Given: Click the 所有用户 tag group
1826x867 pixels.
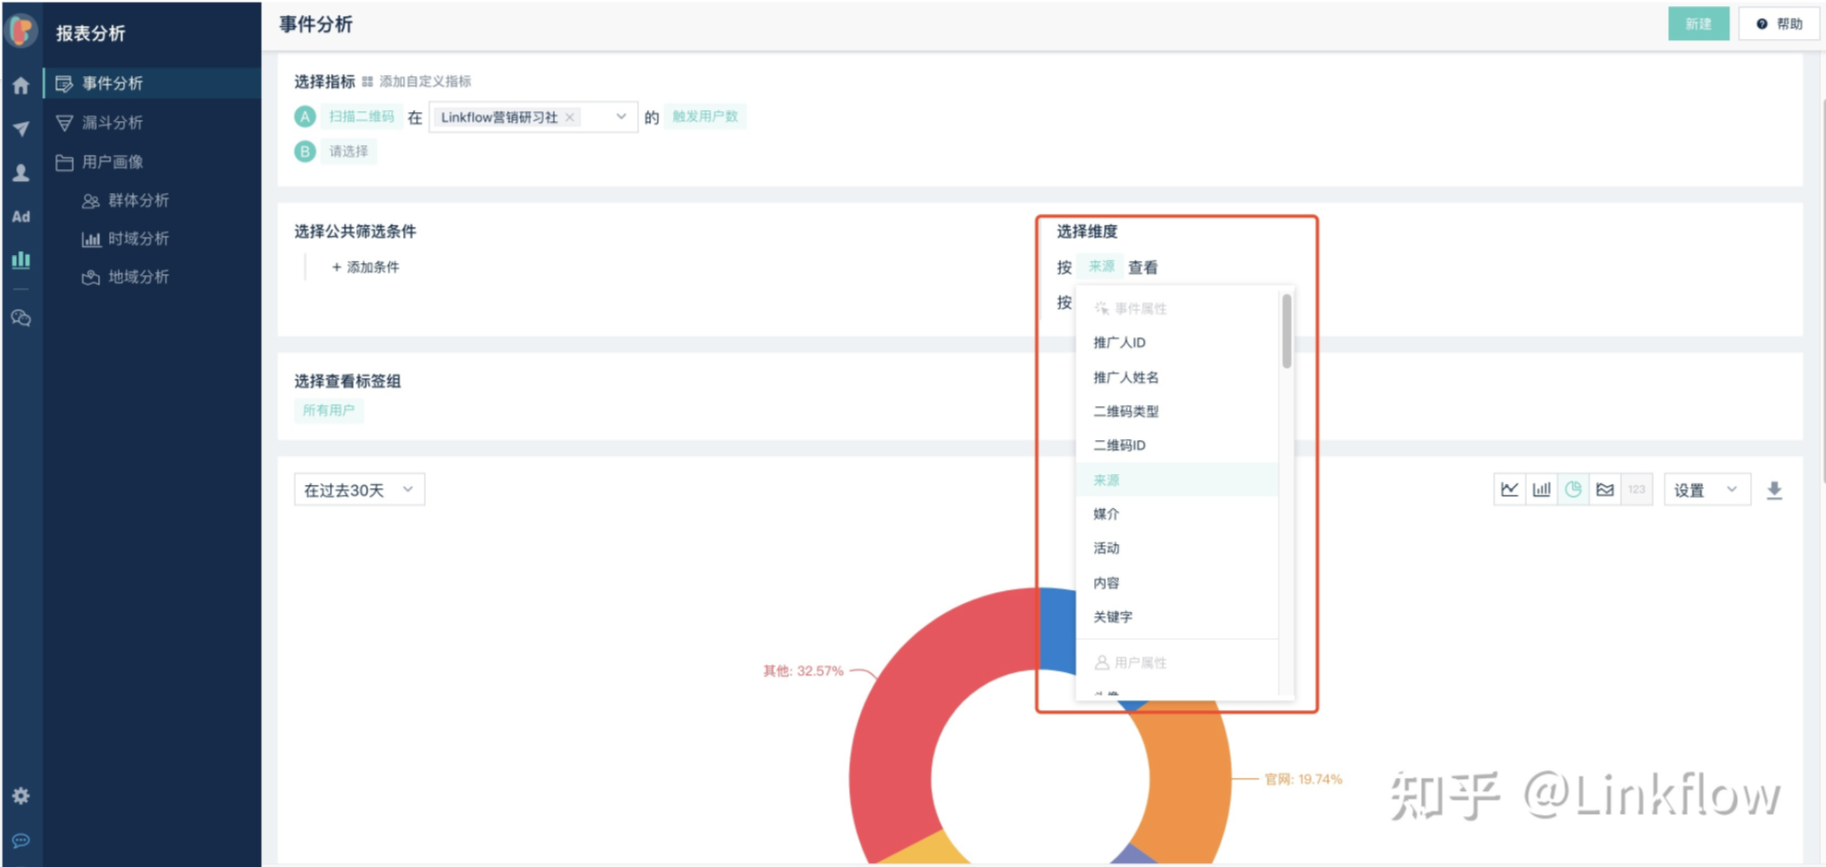Looking at the screenshot, I should tap(328, 410).
